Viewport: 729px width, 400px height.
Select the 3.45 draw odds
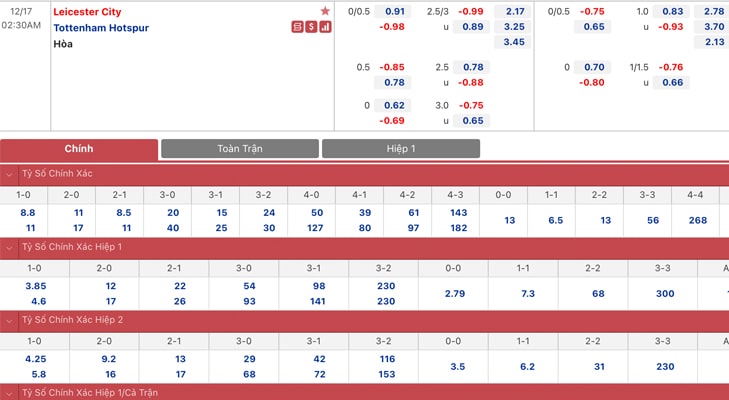click(514, 42)
